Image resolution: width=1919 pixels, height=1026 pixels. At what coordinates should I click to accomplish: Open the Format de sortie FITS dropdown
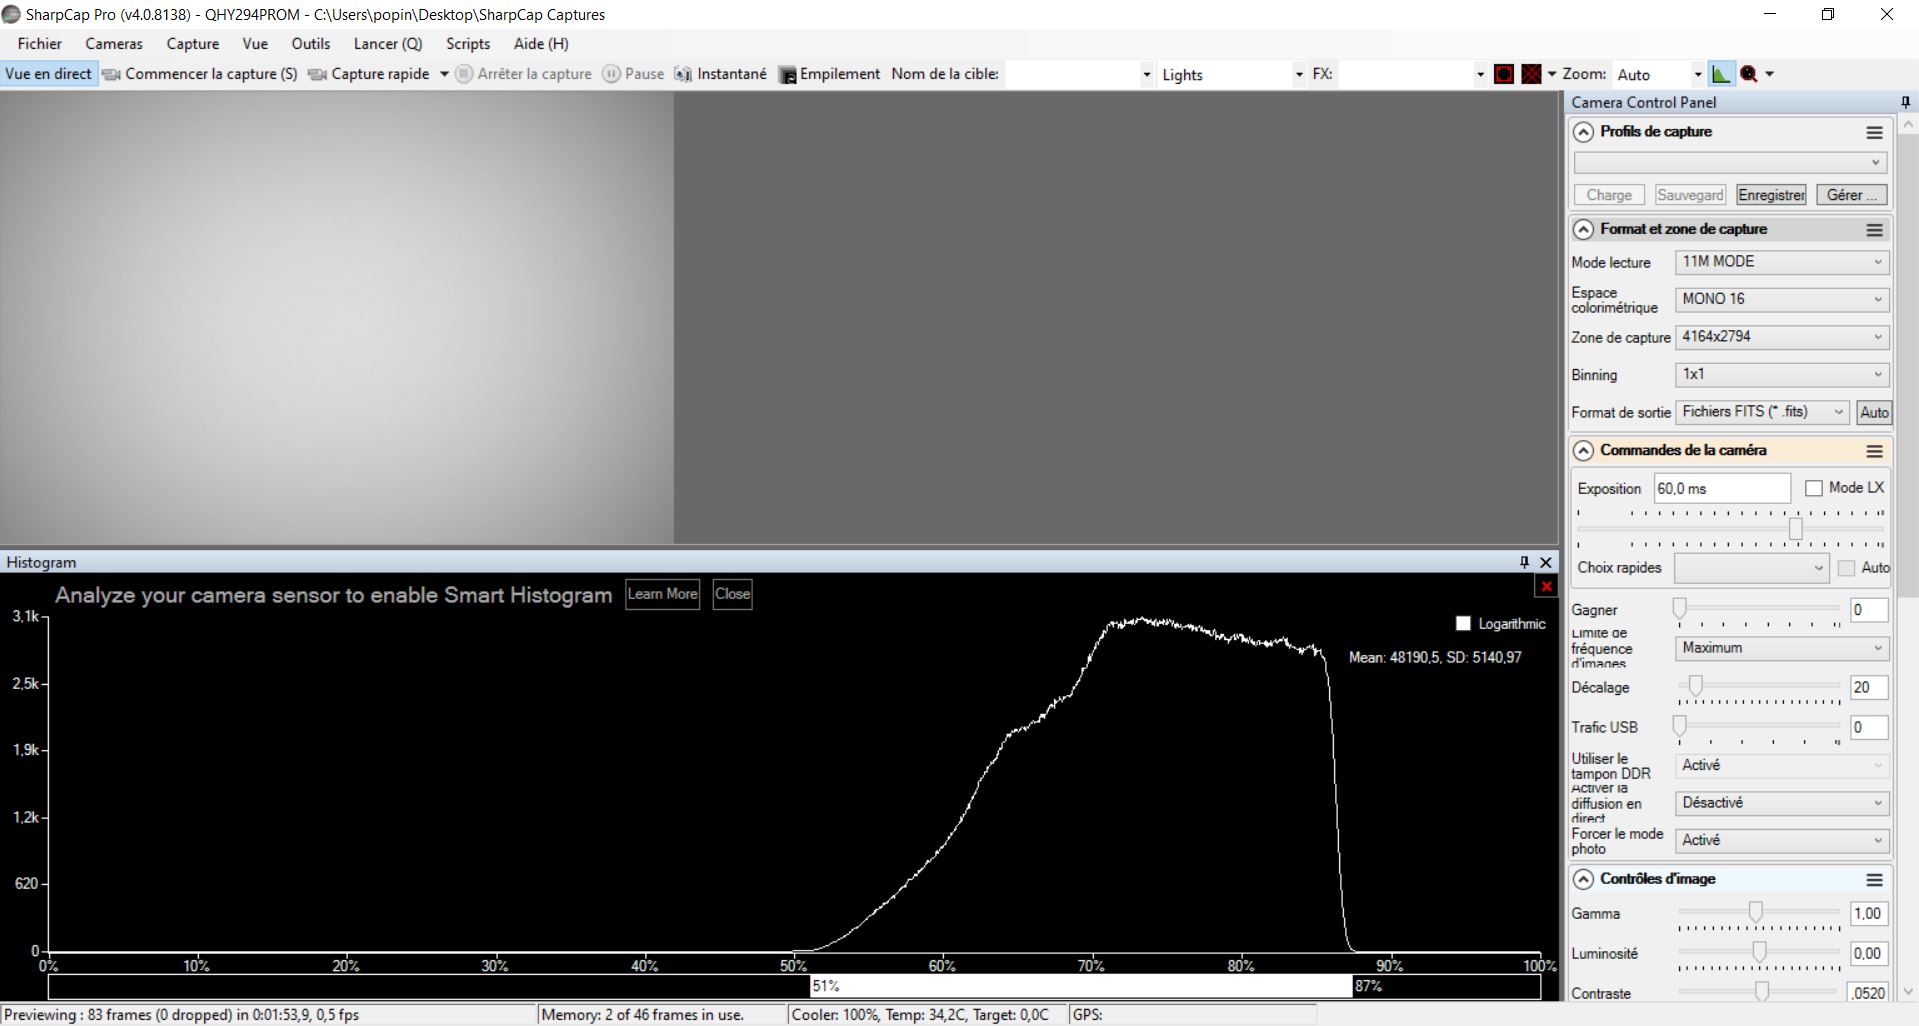(x=1763, y=412)
